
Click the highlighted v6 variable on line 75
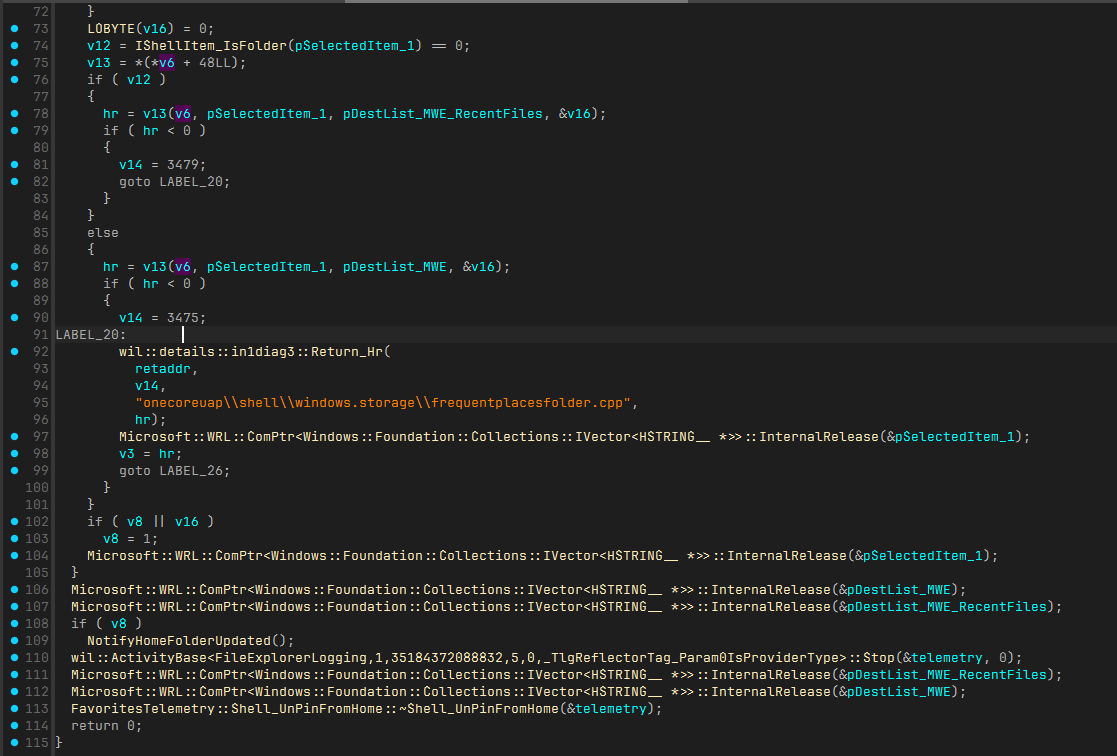point(167,62)
